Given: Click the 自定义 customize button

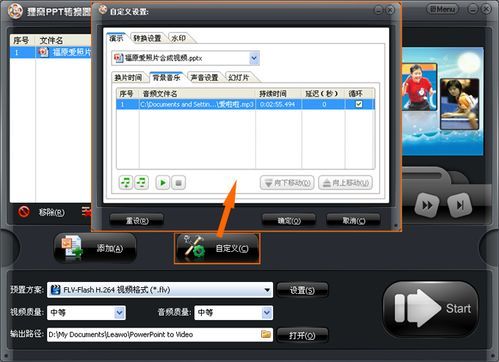Looking at the screenshot, I should [217, 249].
